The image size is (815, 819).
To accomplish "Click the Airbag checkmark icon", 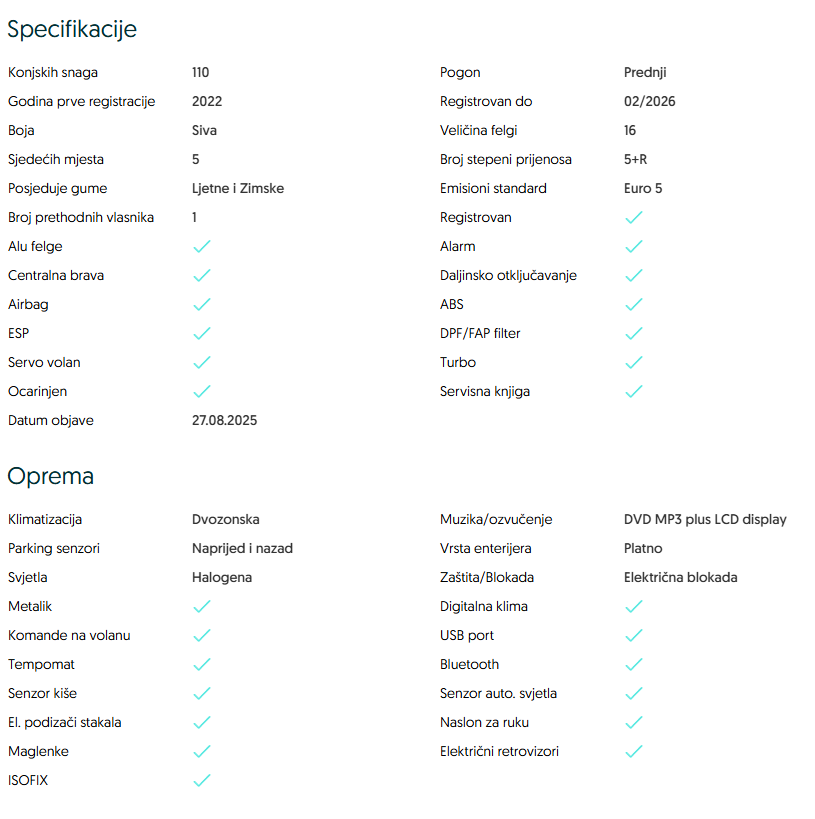I will coord(201,304).
